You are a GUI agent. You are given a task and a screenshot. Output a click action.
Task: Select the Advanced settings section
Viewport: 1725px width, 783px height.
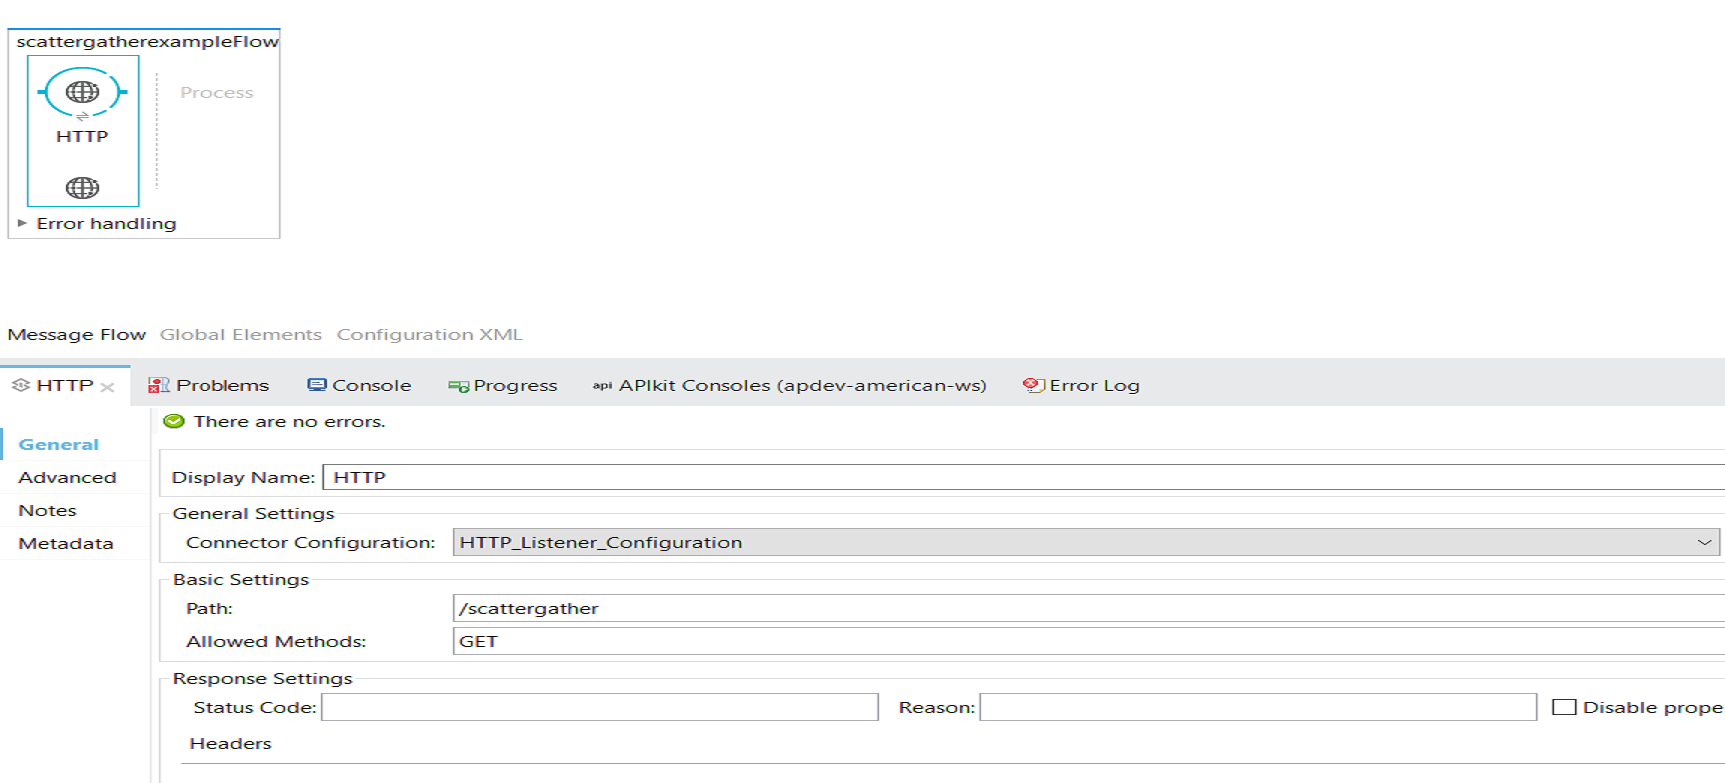[x=67, y=477]
